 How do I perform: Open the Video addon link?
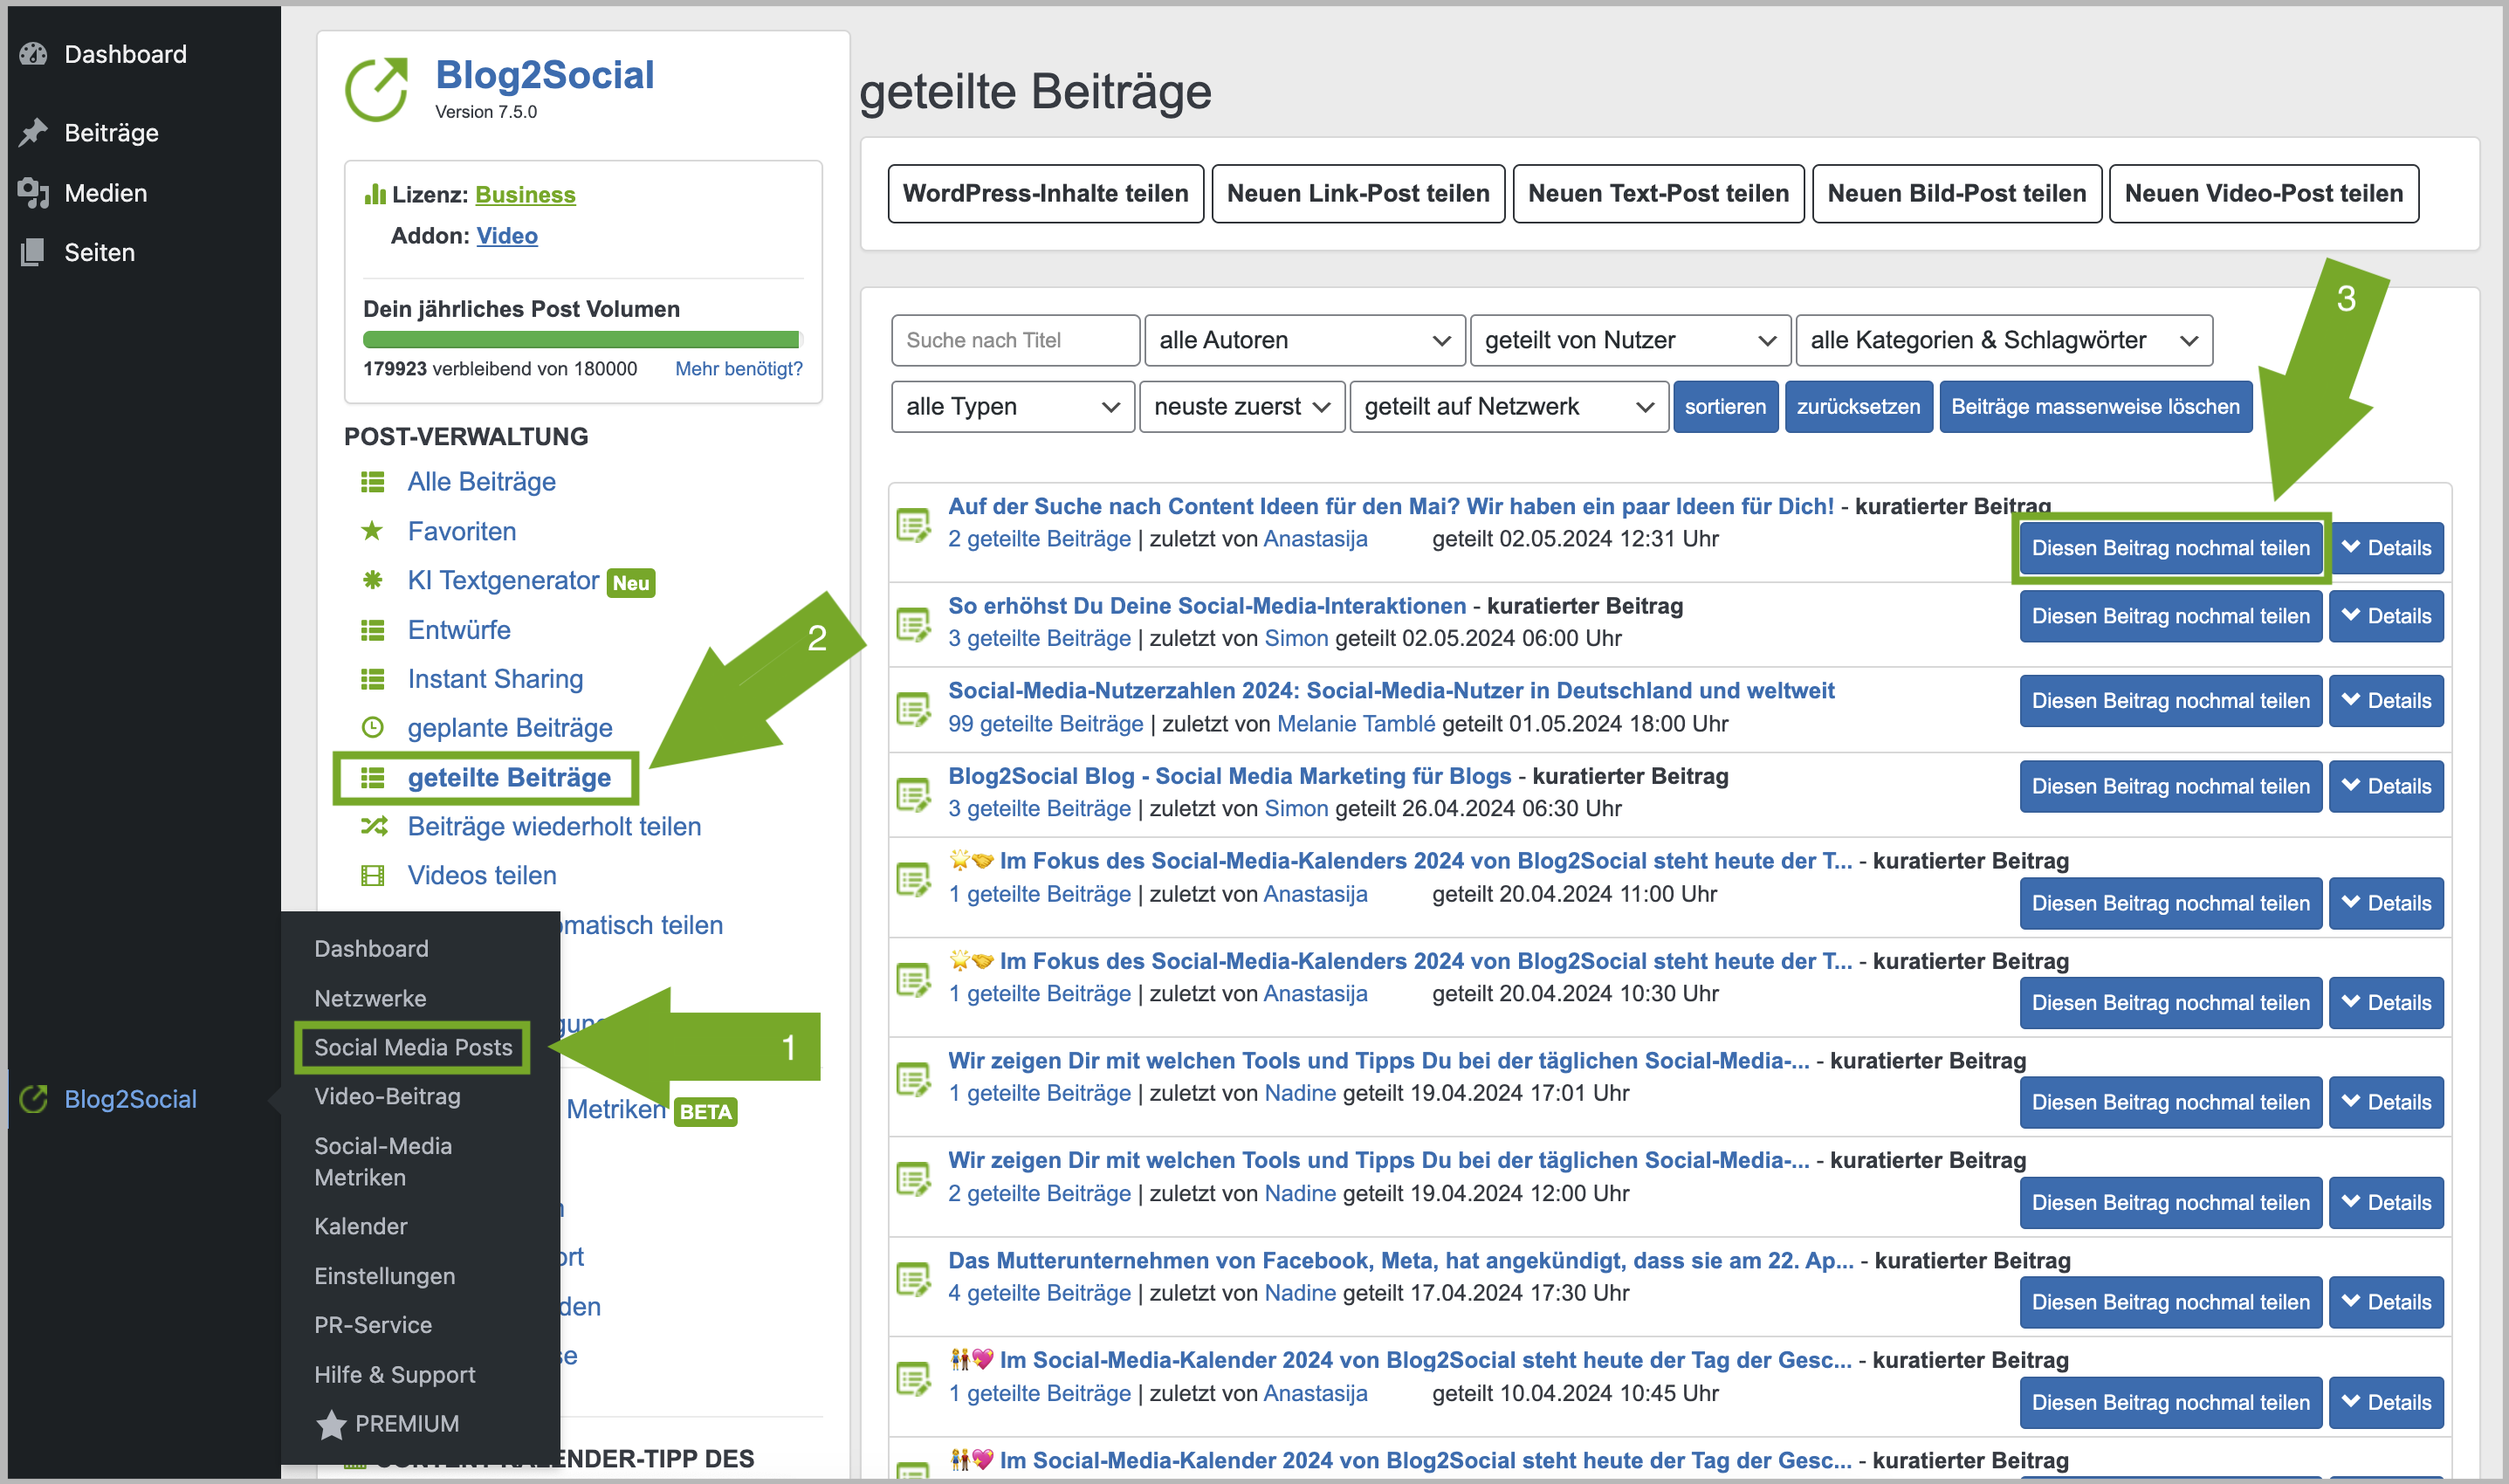point(507,235)
